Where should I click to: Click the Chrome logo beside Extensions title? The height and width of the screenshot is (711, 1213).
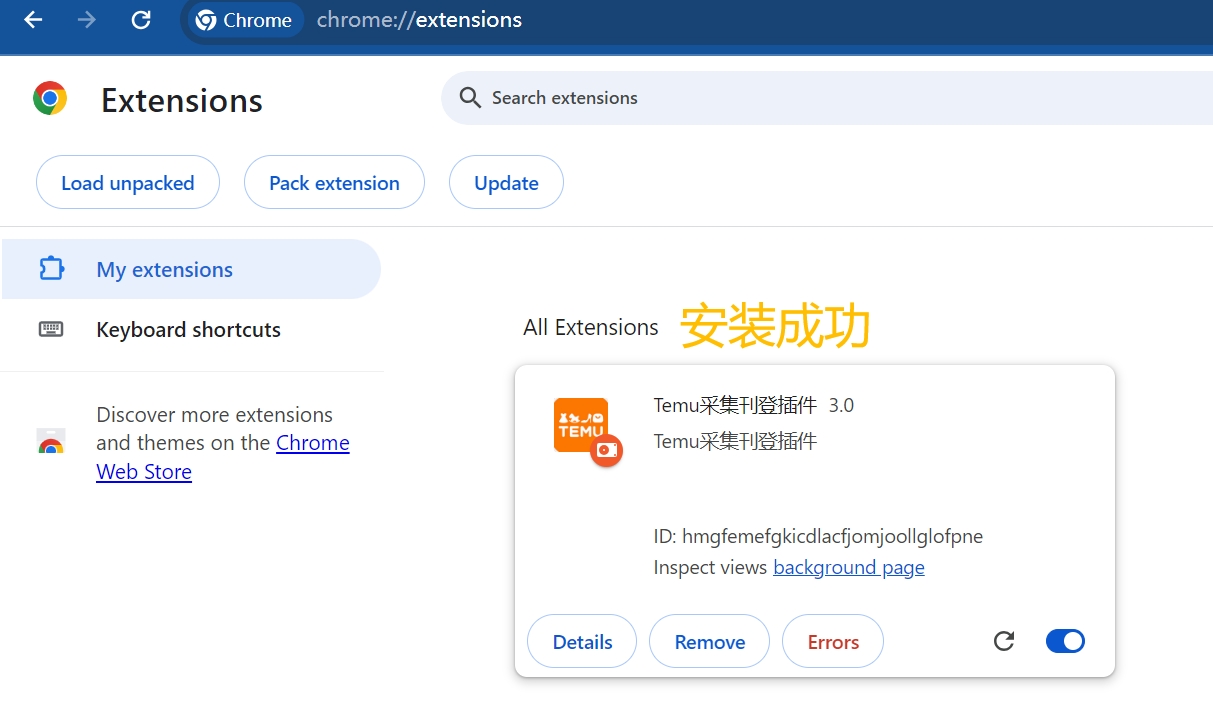tap(50, 99)
